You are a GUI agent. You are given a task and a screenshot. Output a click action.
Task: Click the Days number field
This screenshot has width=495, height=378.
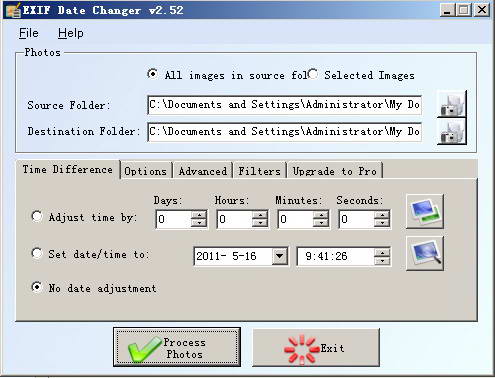tap(174, 219)
